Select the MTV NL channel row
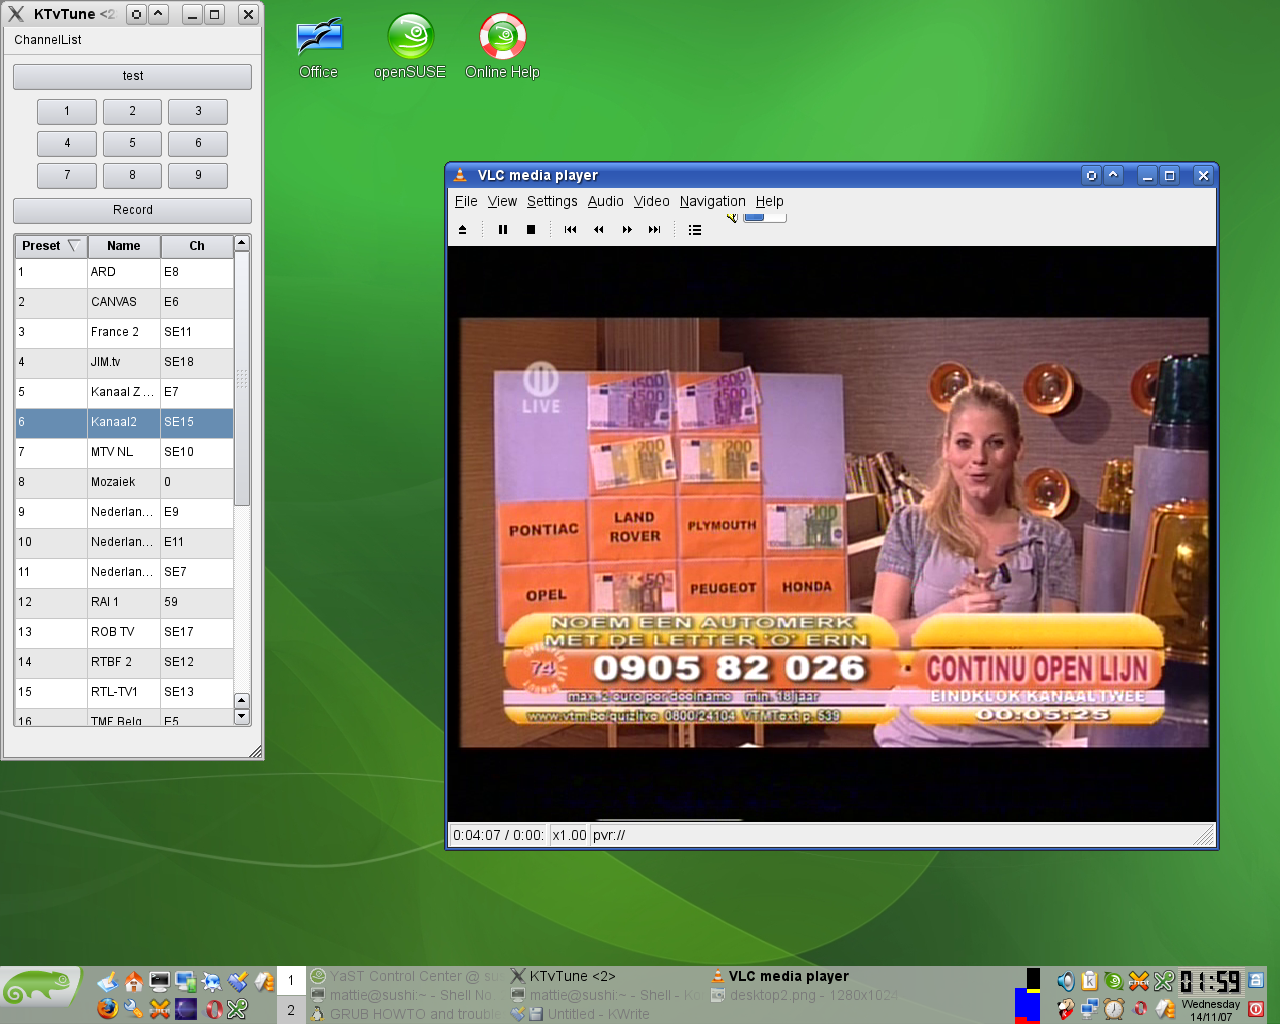Image resolution: width=1280 pixels, height=1024 pixels. 124,452
